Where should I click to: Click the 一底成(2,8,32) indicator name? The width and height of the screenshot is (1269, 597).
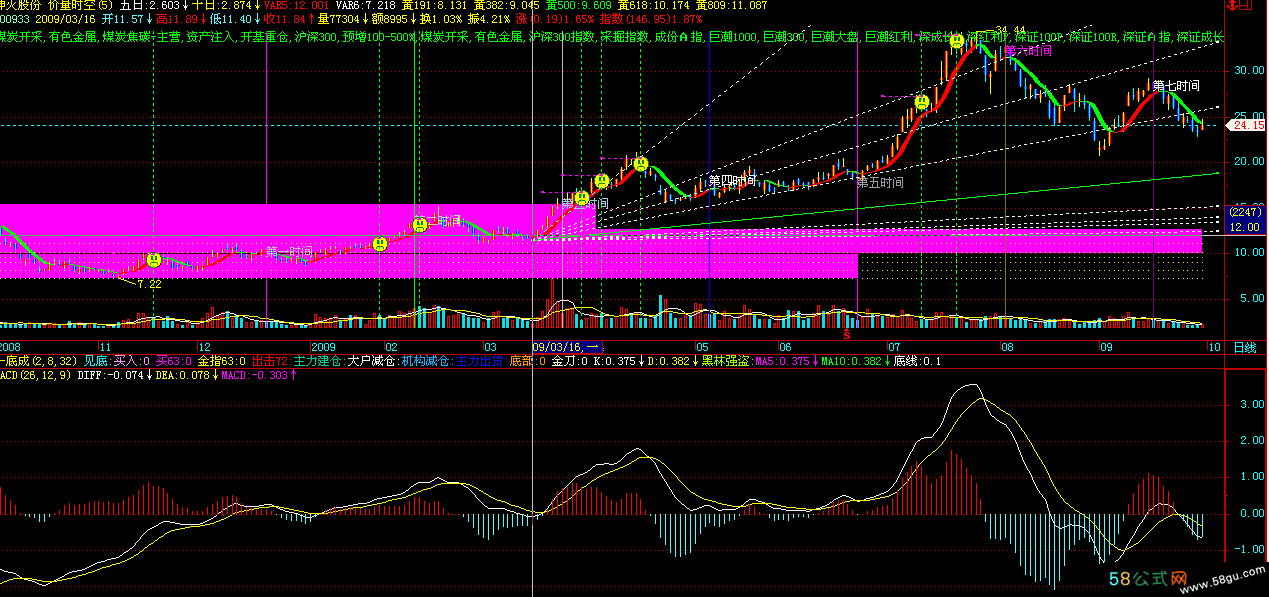coord(38,361)
